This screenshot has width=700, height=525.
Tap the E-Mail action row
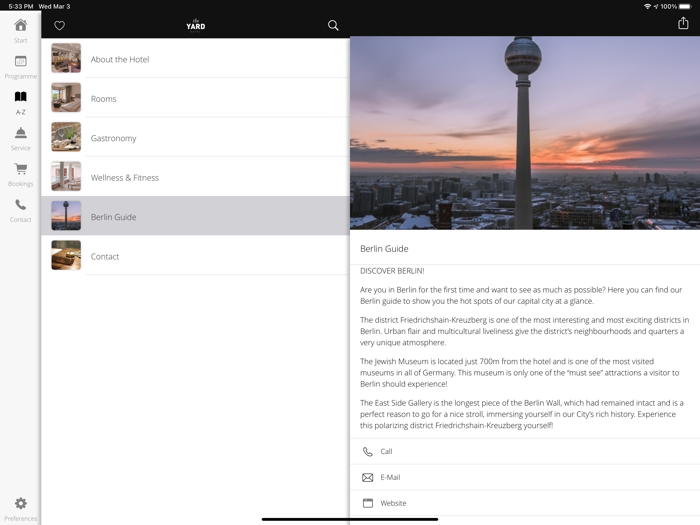[x=524, y=477]
